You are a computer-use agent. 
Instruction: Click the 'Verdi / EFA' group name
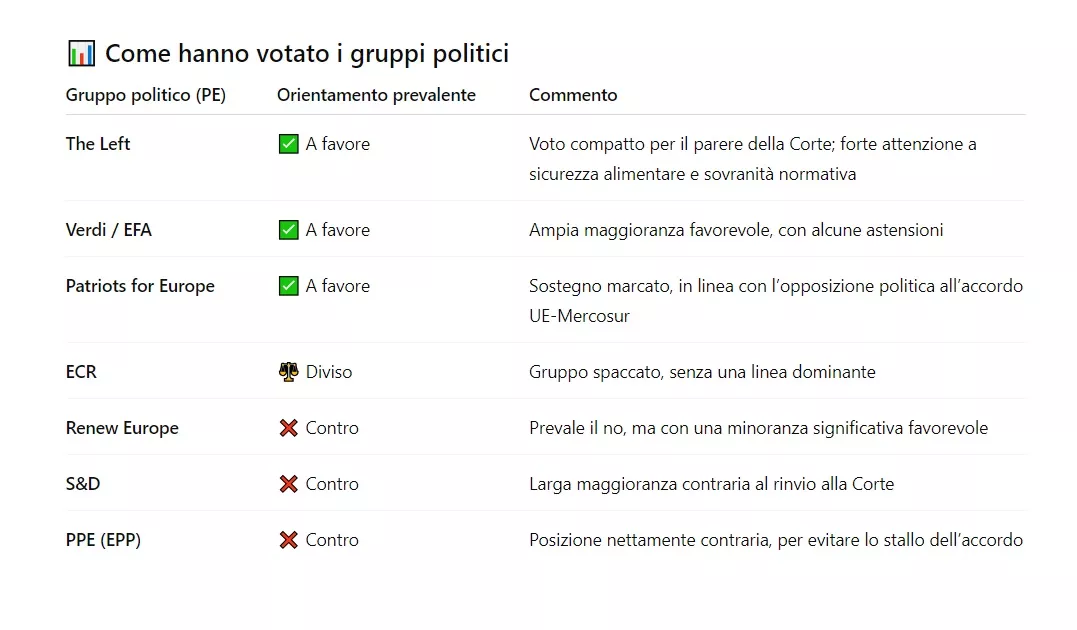(x=109, y=230)
